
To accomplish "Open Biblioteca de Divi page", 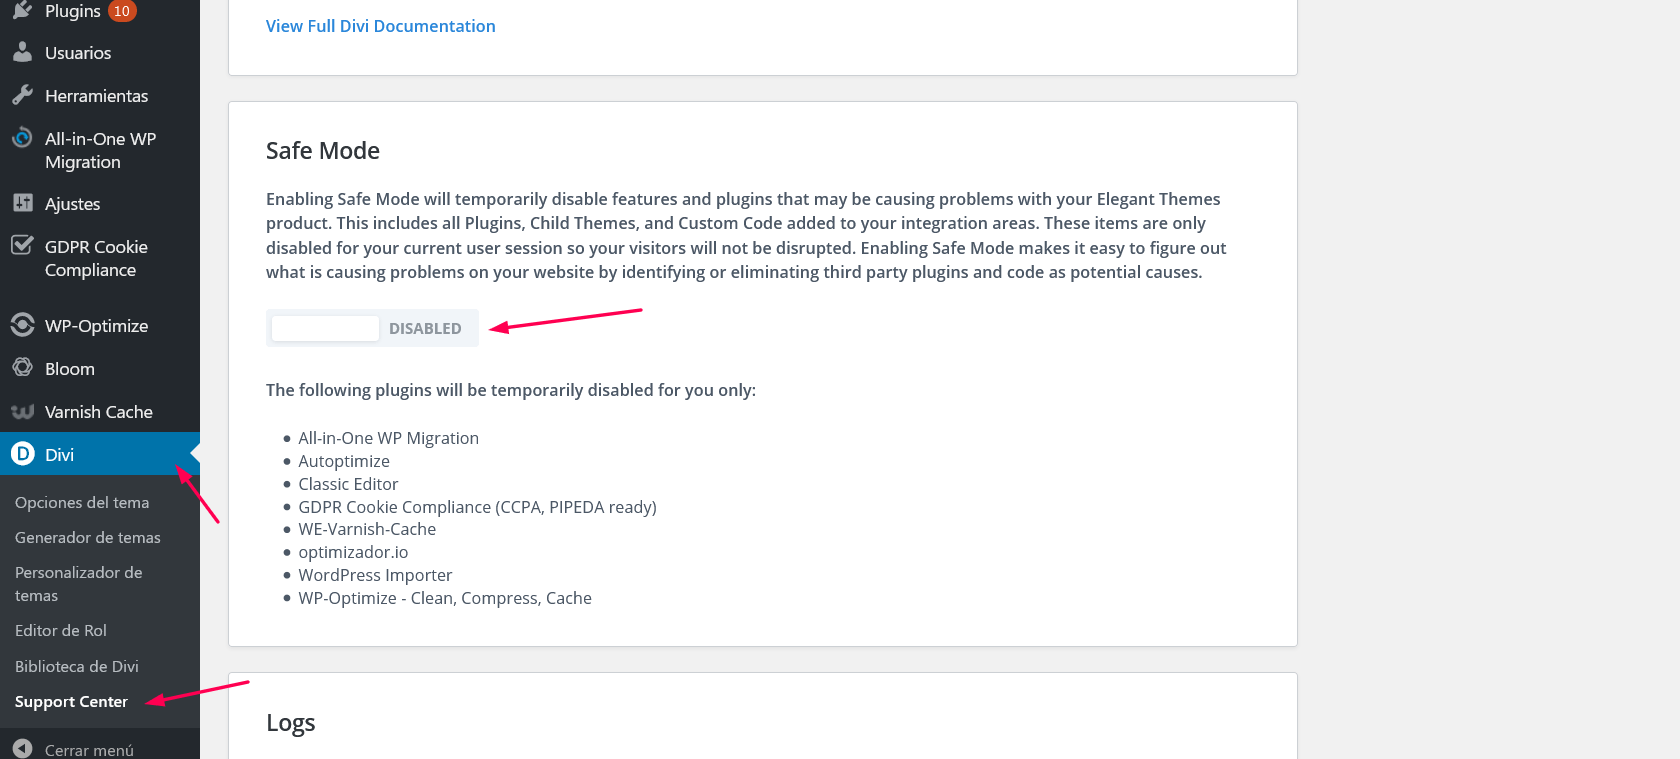I will (x=77, y=666).
